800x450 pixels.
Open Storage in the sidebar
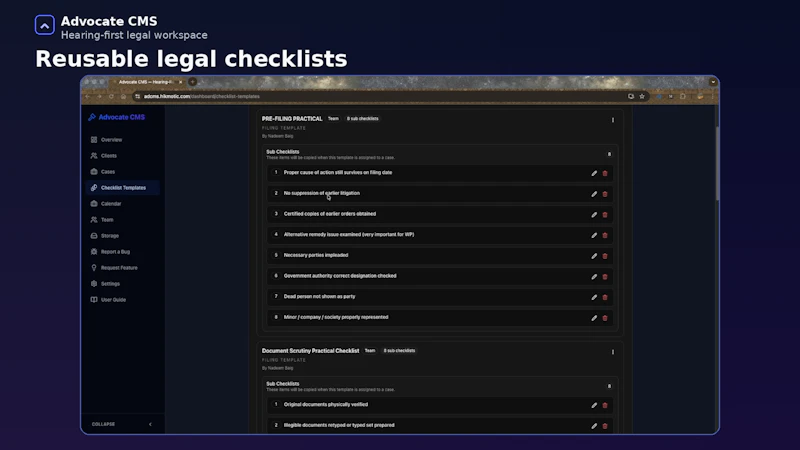[x=122, y=236]
